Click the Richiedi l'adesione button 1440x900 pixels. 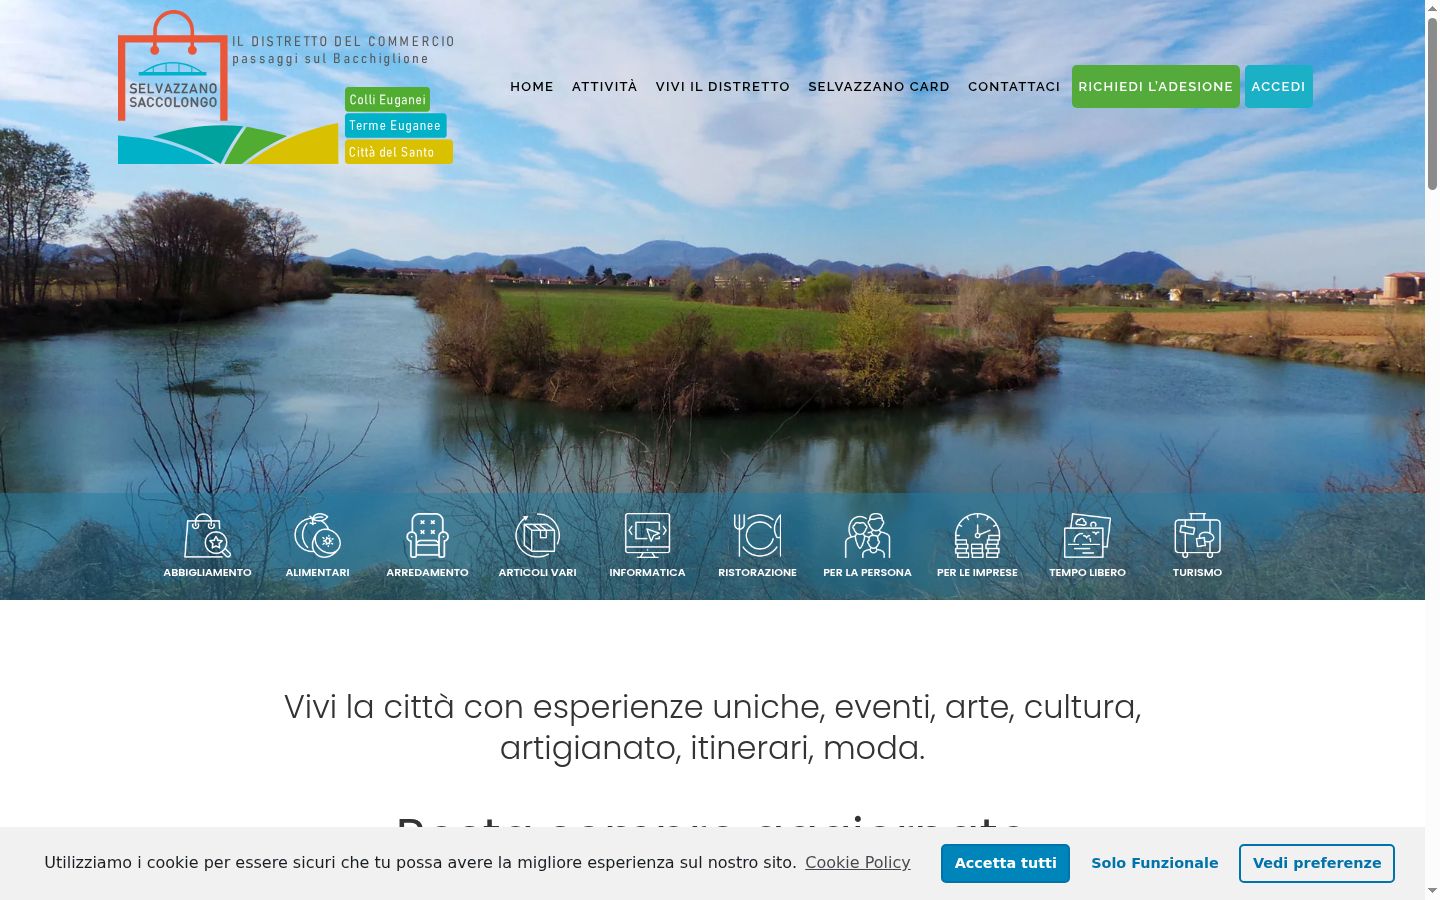click(x=1156, y=87)
